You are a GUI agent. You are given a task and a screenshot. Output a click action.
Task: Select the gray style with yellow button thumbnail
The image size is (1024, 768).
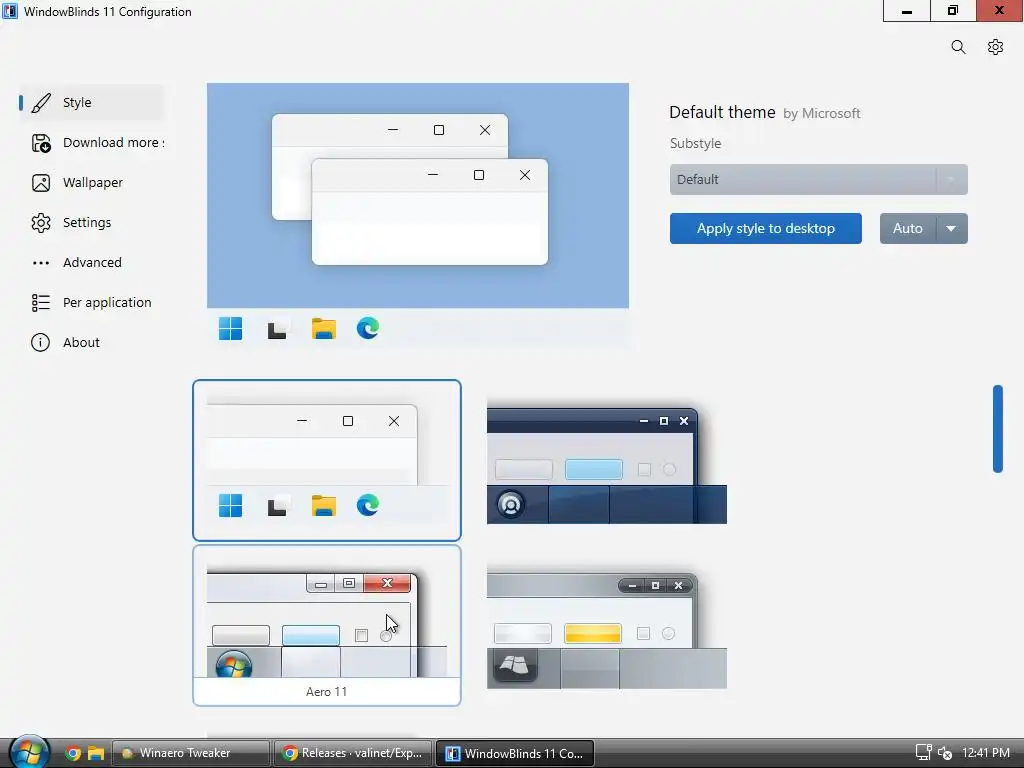[x=607, y=626]
